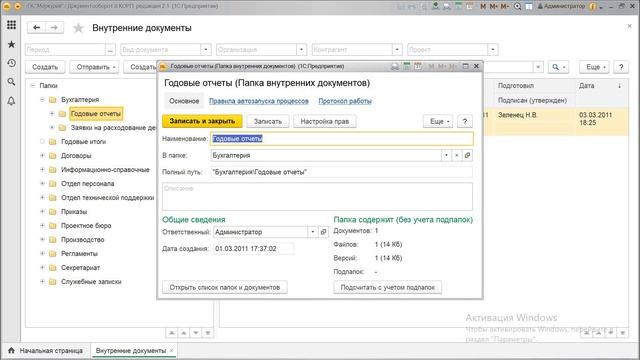Click Зеленец Н.В. cell in list
The width and height of the screenshot is (640, 360).
click(x=518, y=115)
